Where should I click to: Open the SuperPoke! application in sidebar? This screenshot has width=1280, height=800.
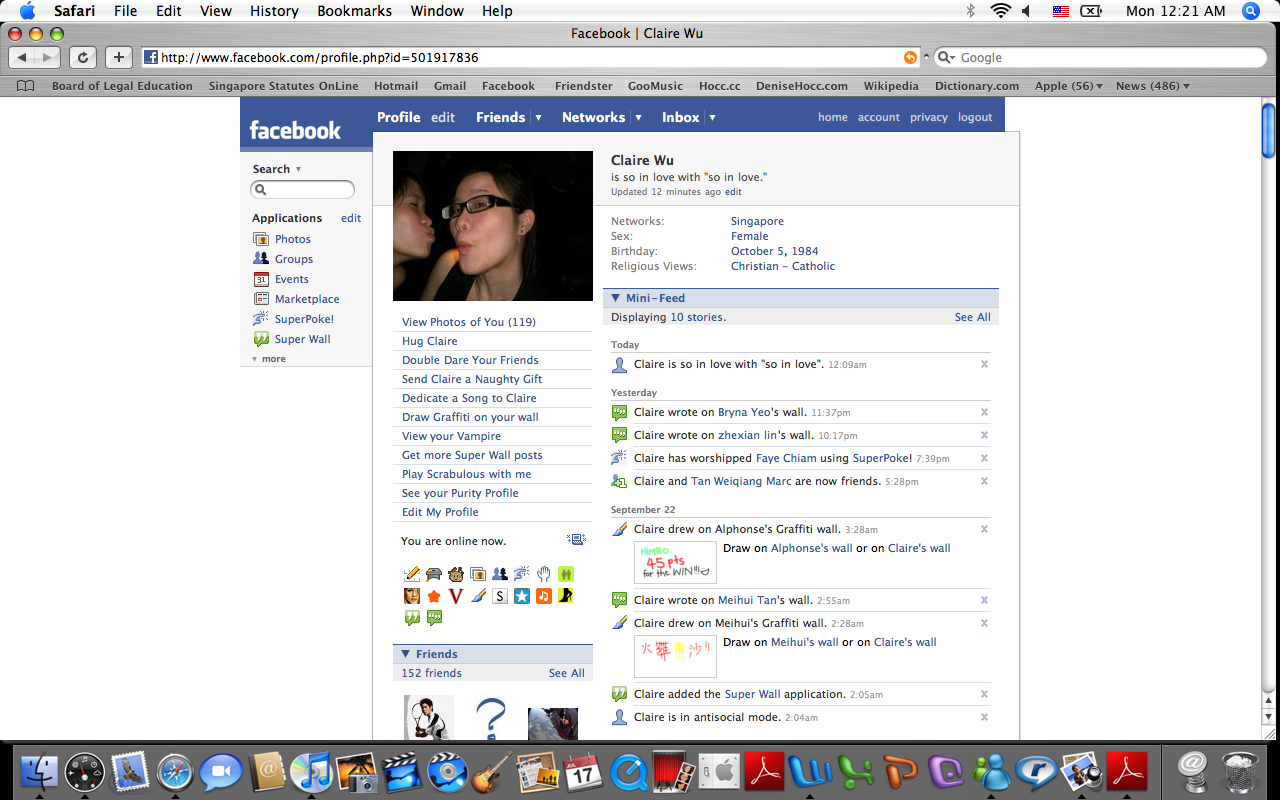coord(304,319)
